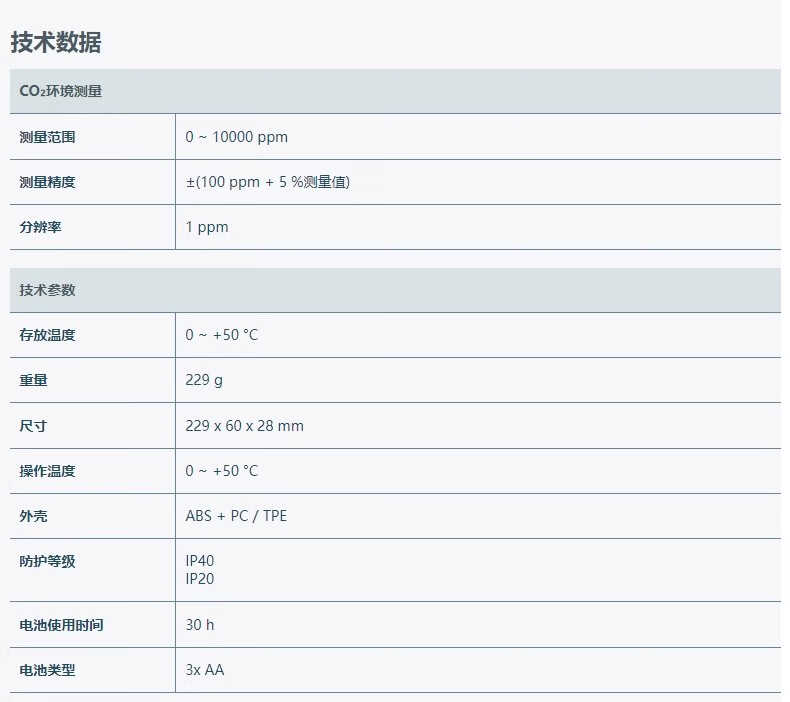The width and height of the screenshot is (790, 702).
Task: Click the 分辨率 row label
Action: (40, 227)
